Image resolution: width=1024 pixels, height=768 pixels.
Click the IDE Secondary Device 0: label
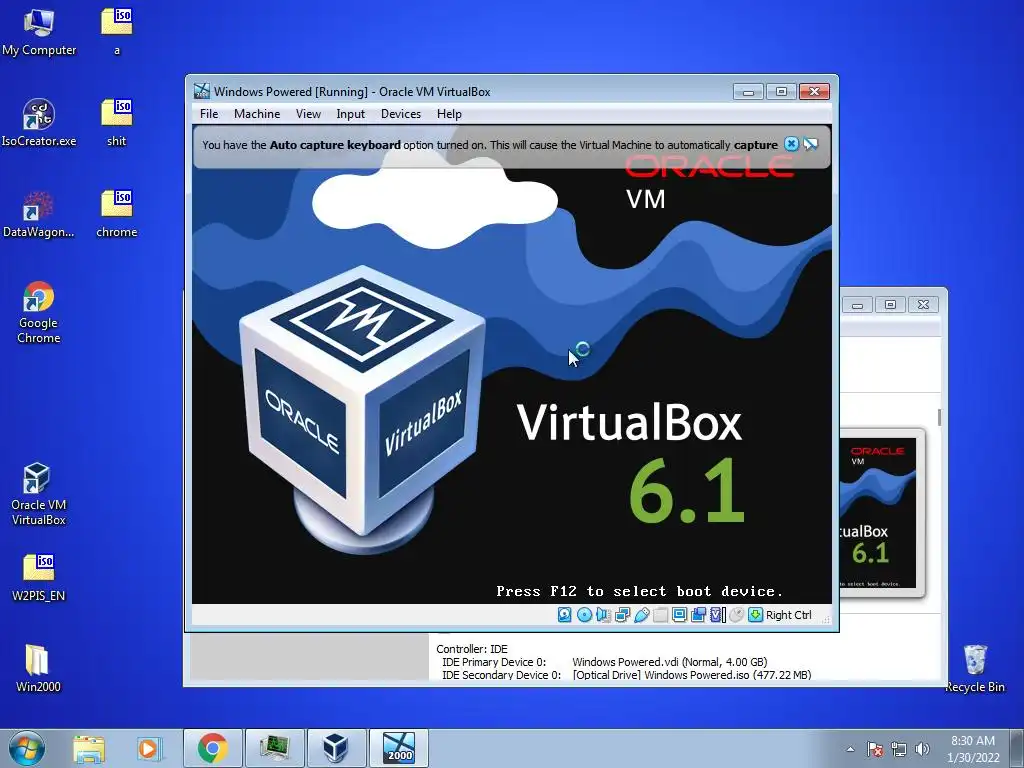coord(501,675)
